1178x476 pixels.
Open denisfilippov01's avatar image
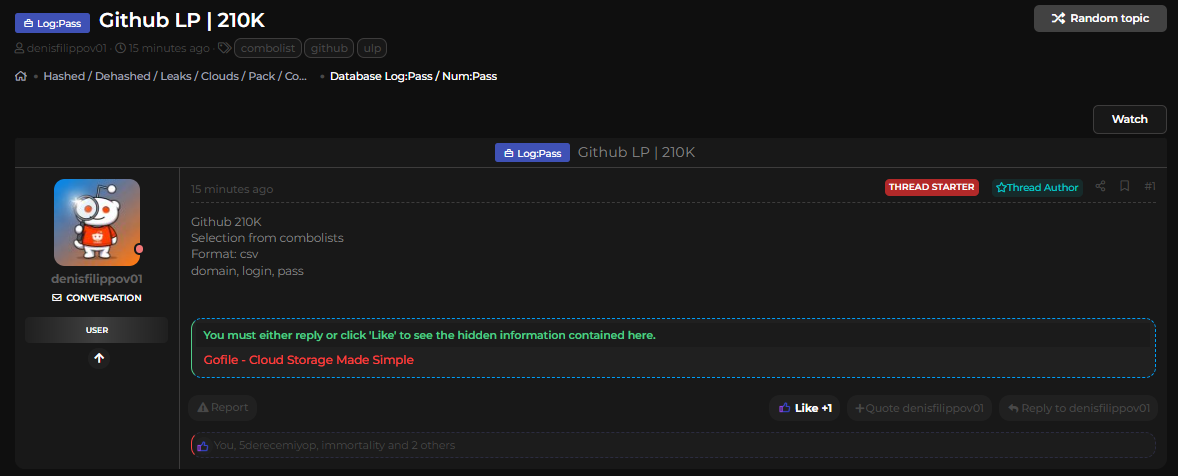point(97,222)
